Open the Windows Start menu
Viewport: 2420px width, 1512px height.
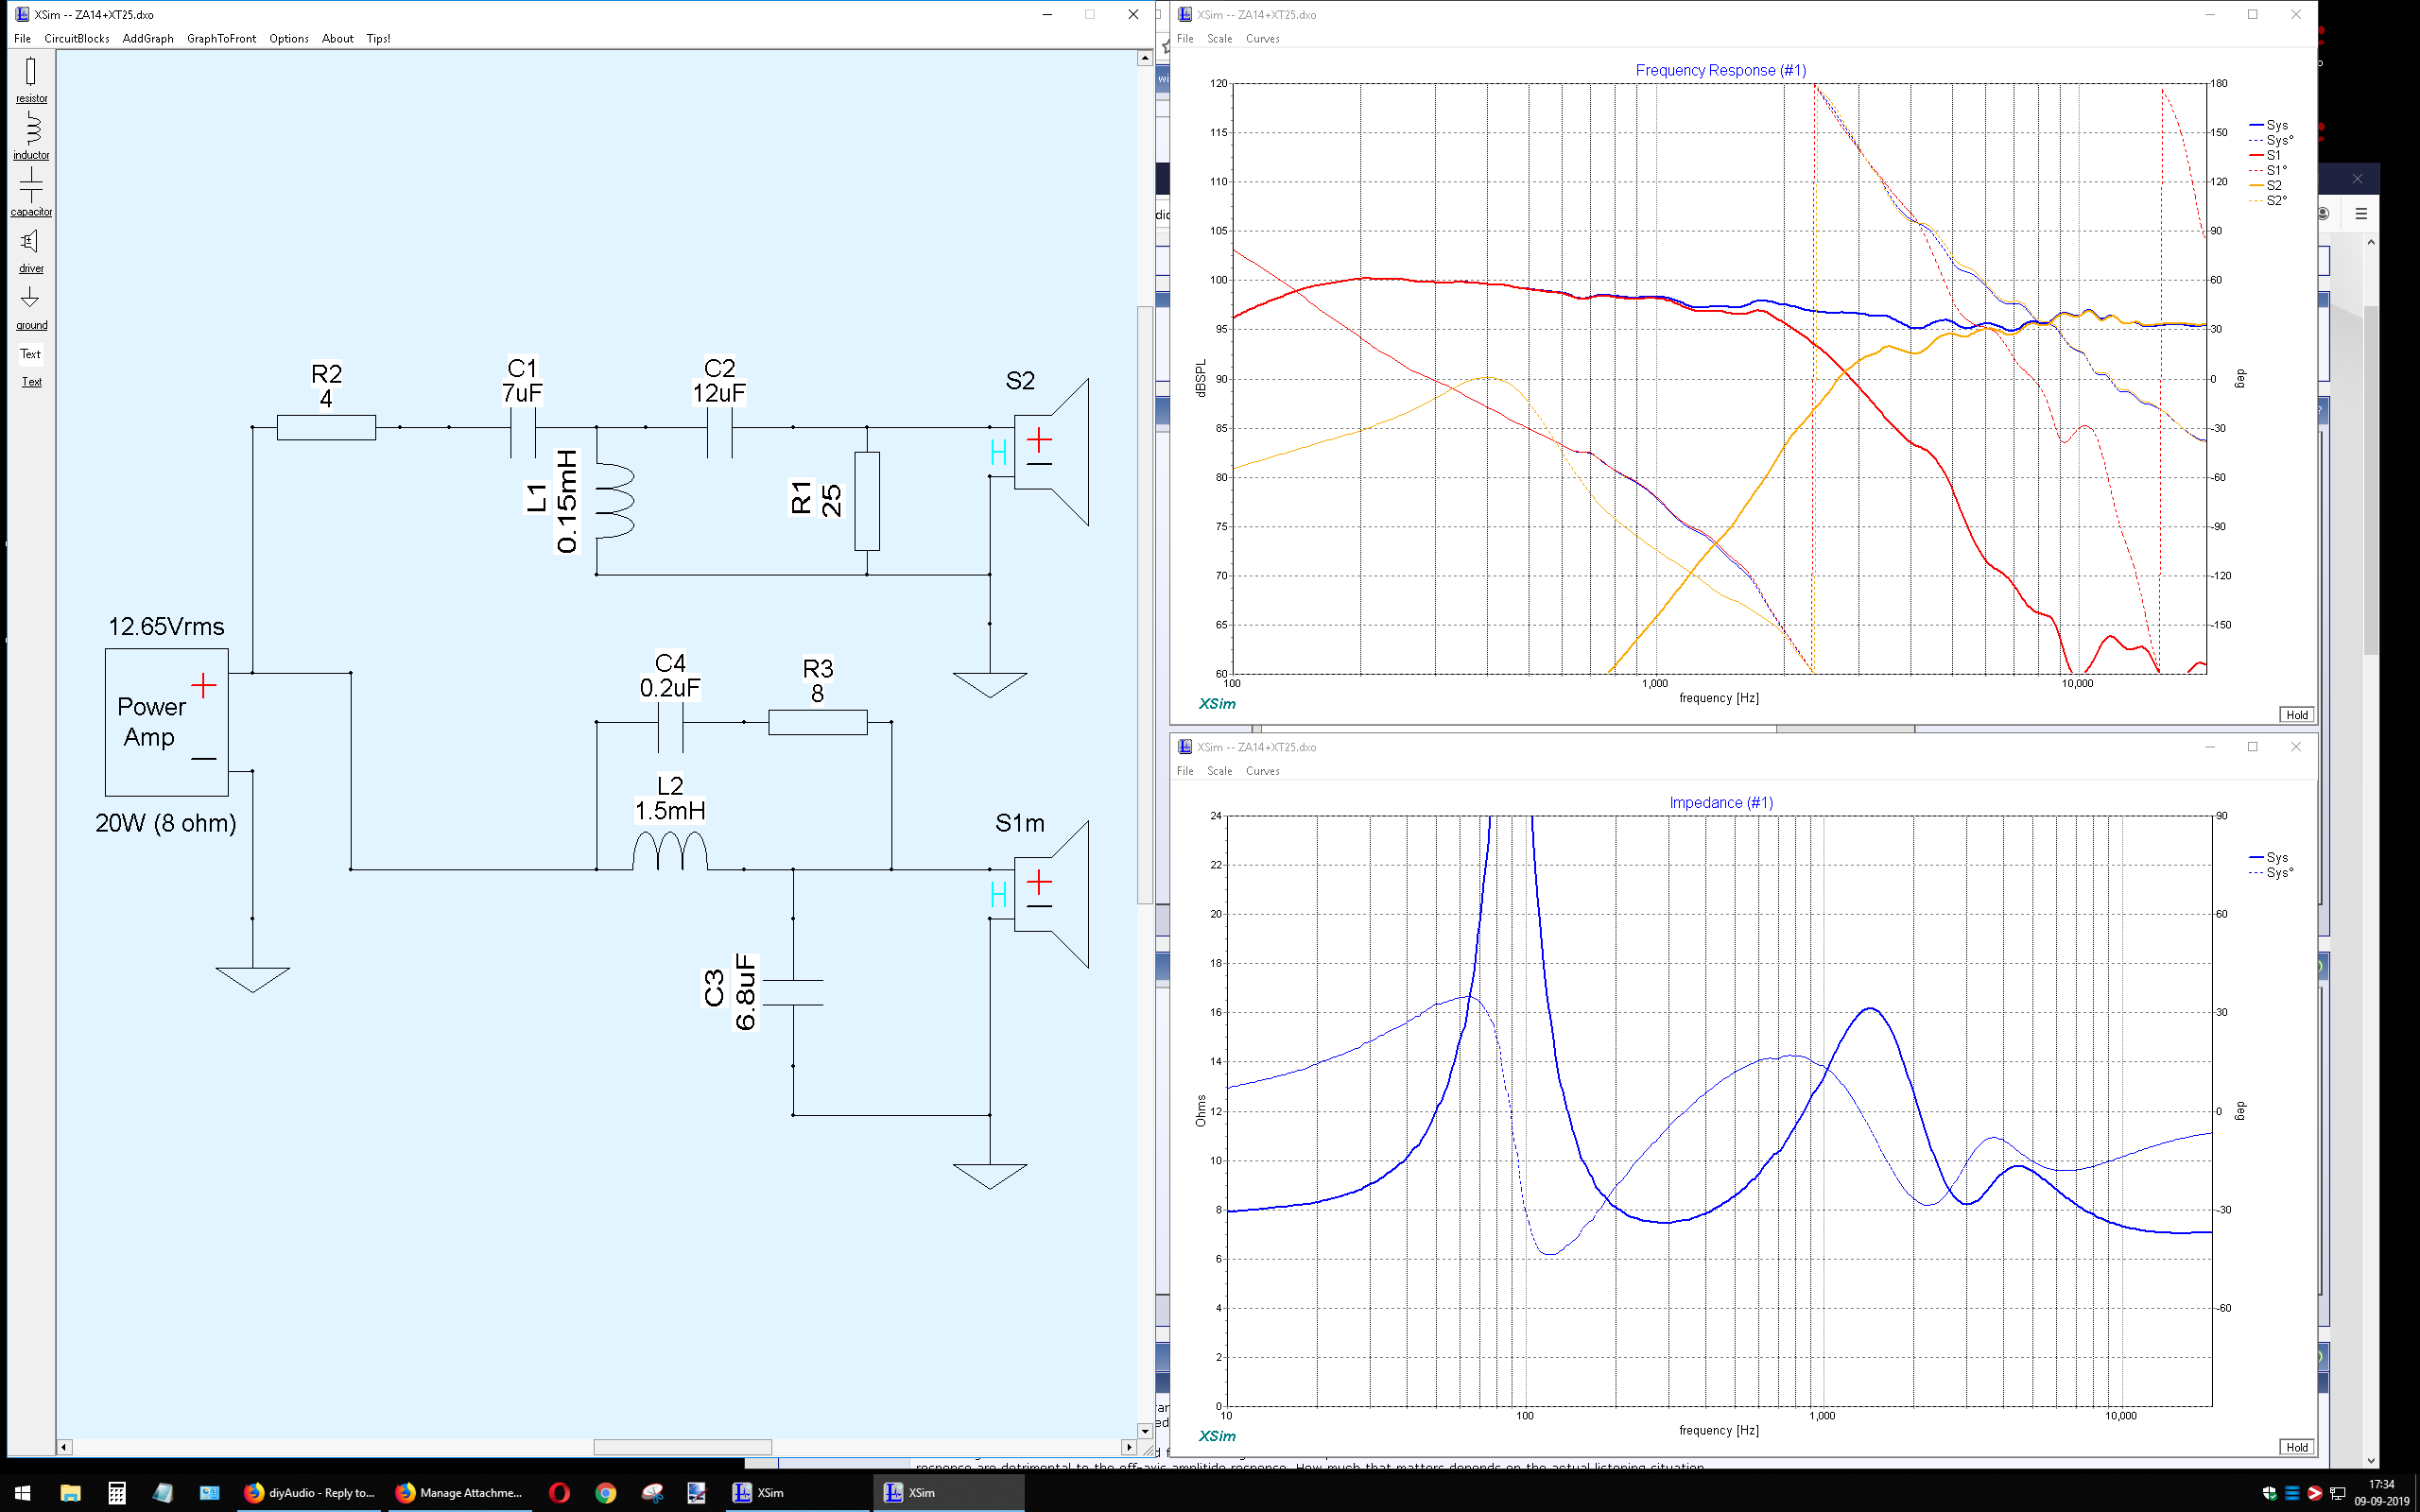point(22,1492)
